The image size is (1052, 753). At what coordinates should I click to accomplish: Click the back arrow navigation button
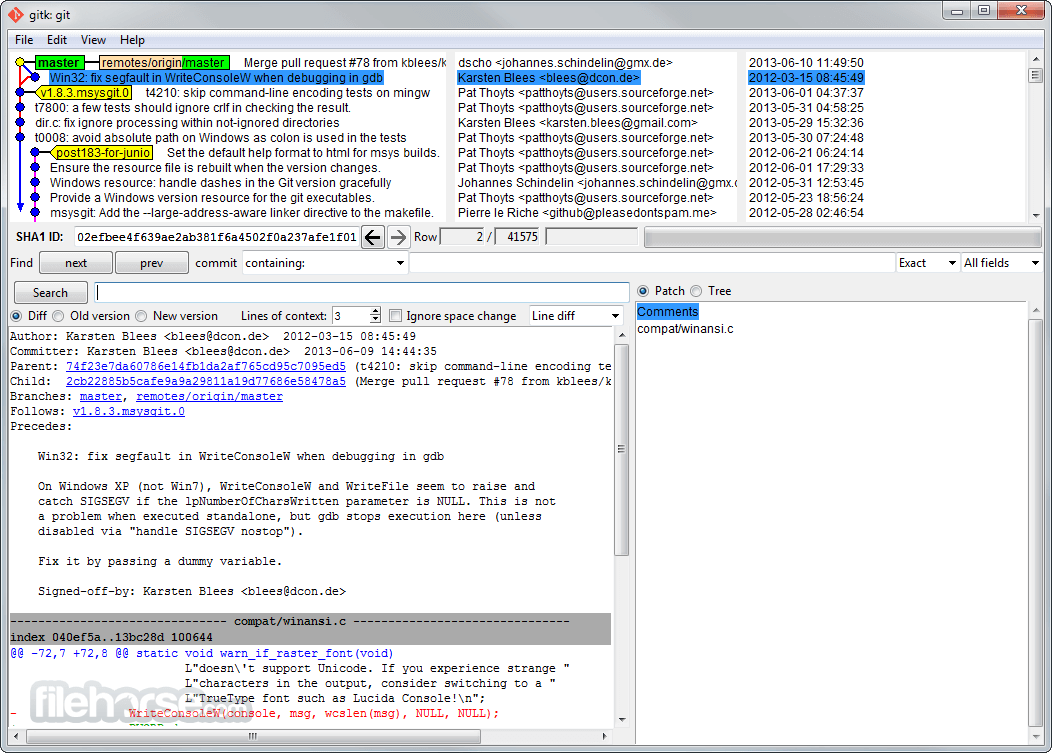373,237
